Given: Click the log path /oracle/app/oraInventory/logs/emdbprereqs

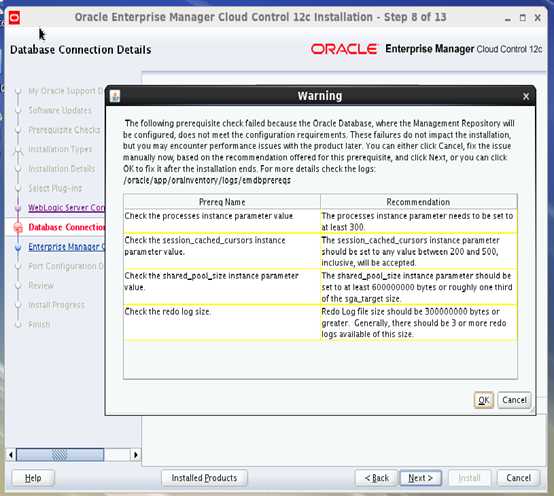Looking at the screenshot, I should (207, 180).
